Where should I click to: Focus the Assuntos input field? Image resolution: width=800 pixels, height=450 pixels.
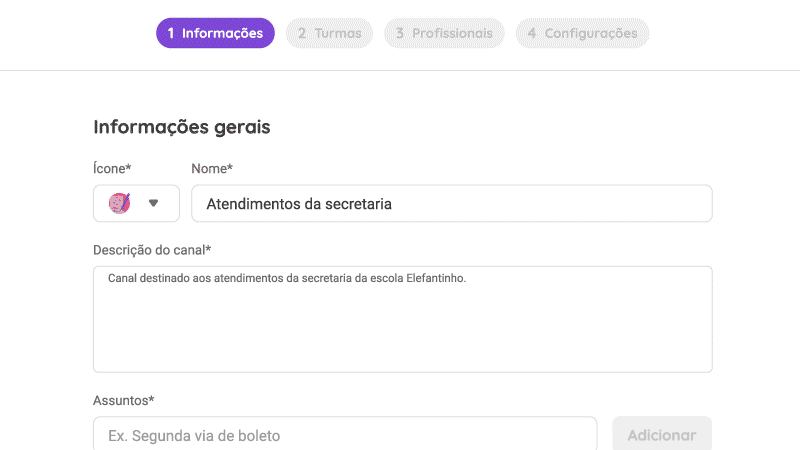click(345, 434)
